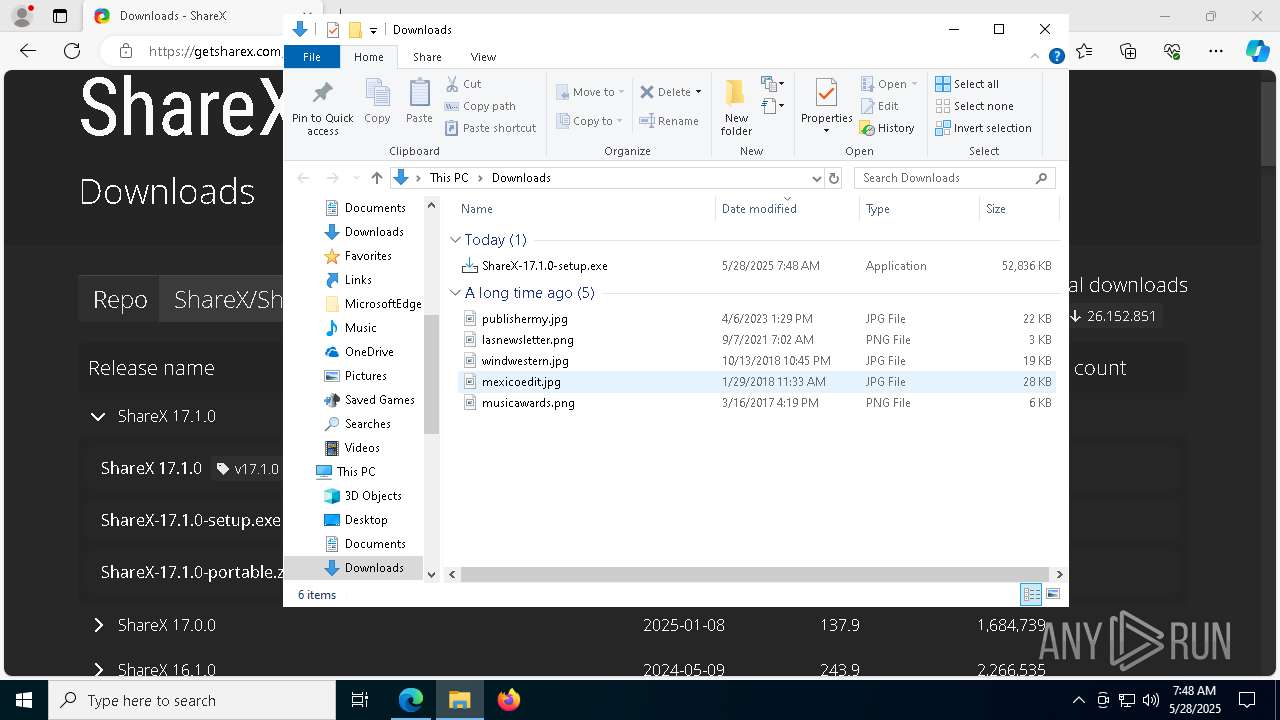Reload the page in Edge browser
Viewport: 1280px width, 720px height.
[72, 51]
